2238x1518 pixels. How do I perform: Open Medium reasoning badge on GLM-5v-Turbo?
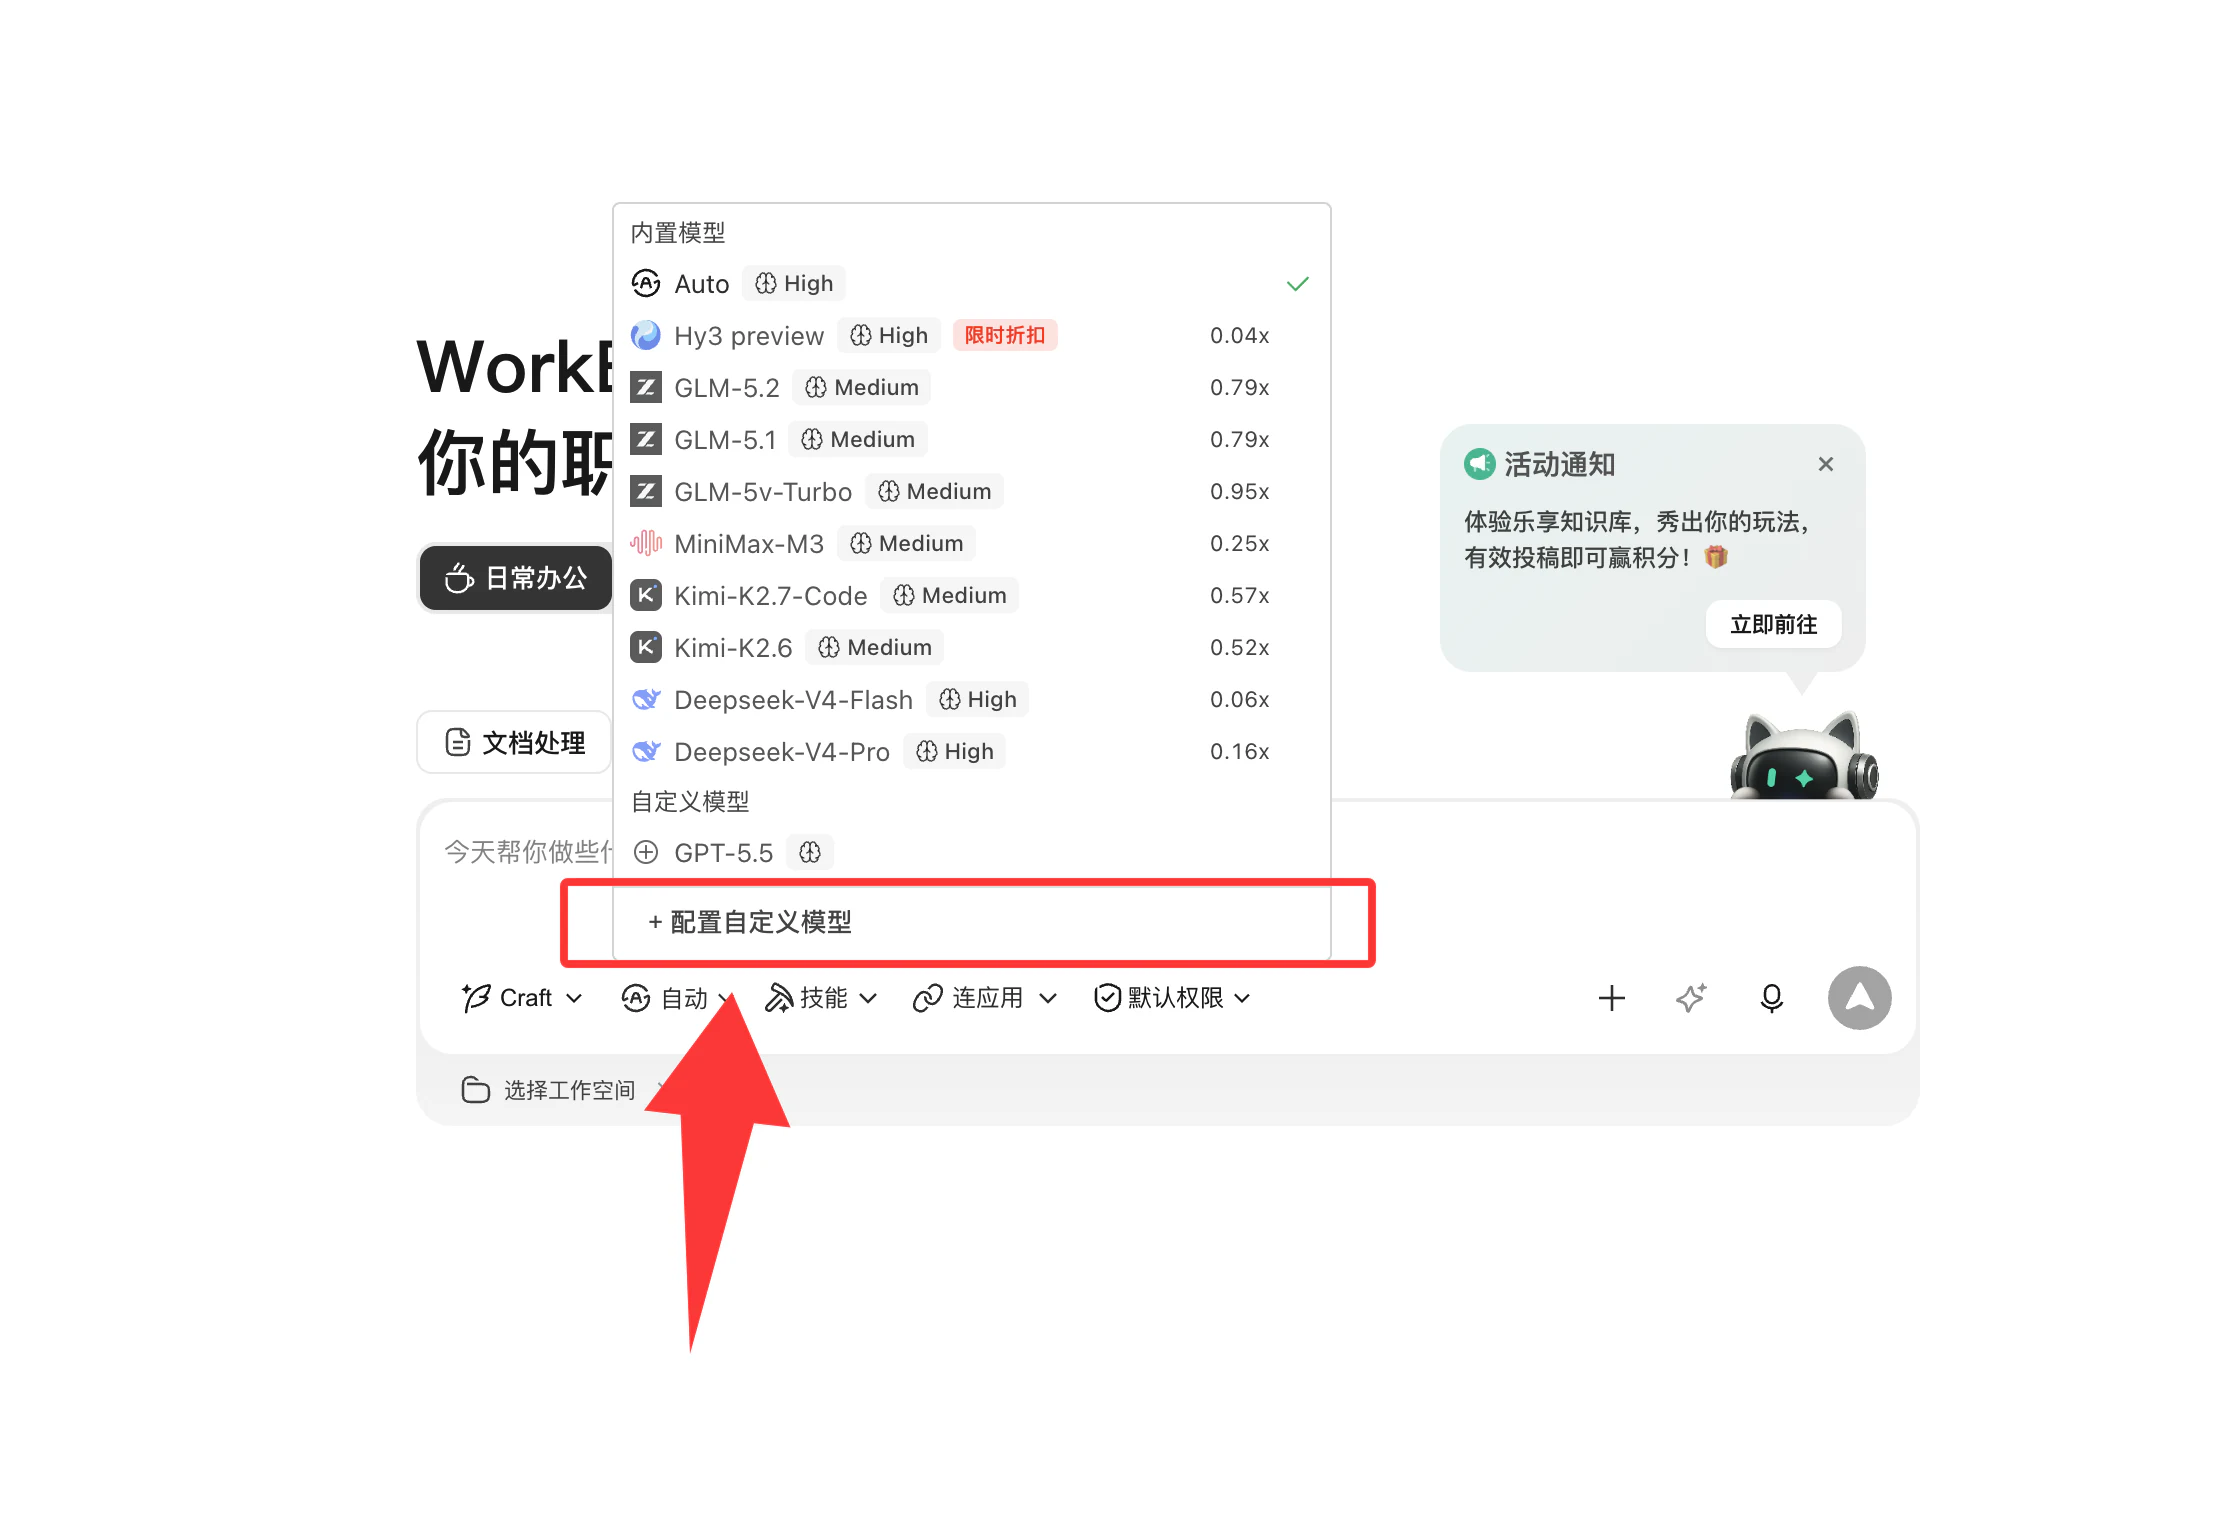(x=934, y=492)
